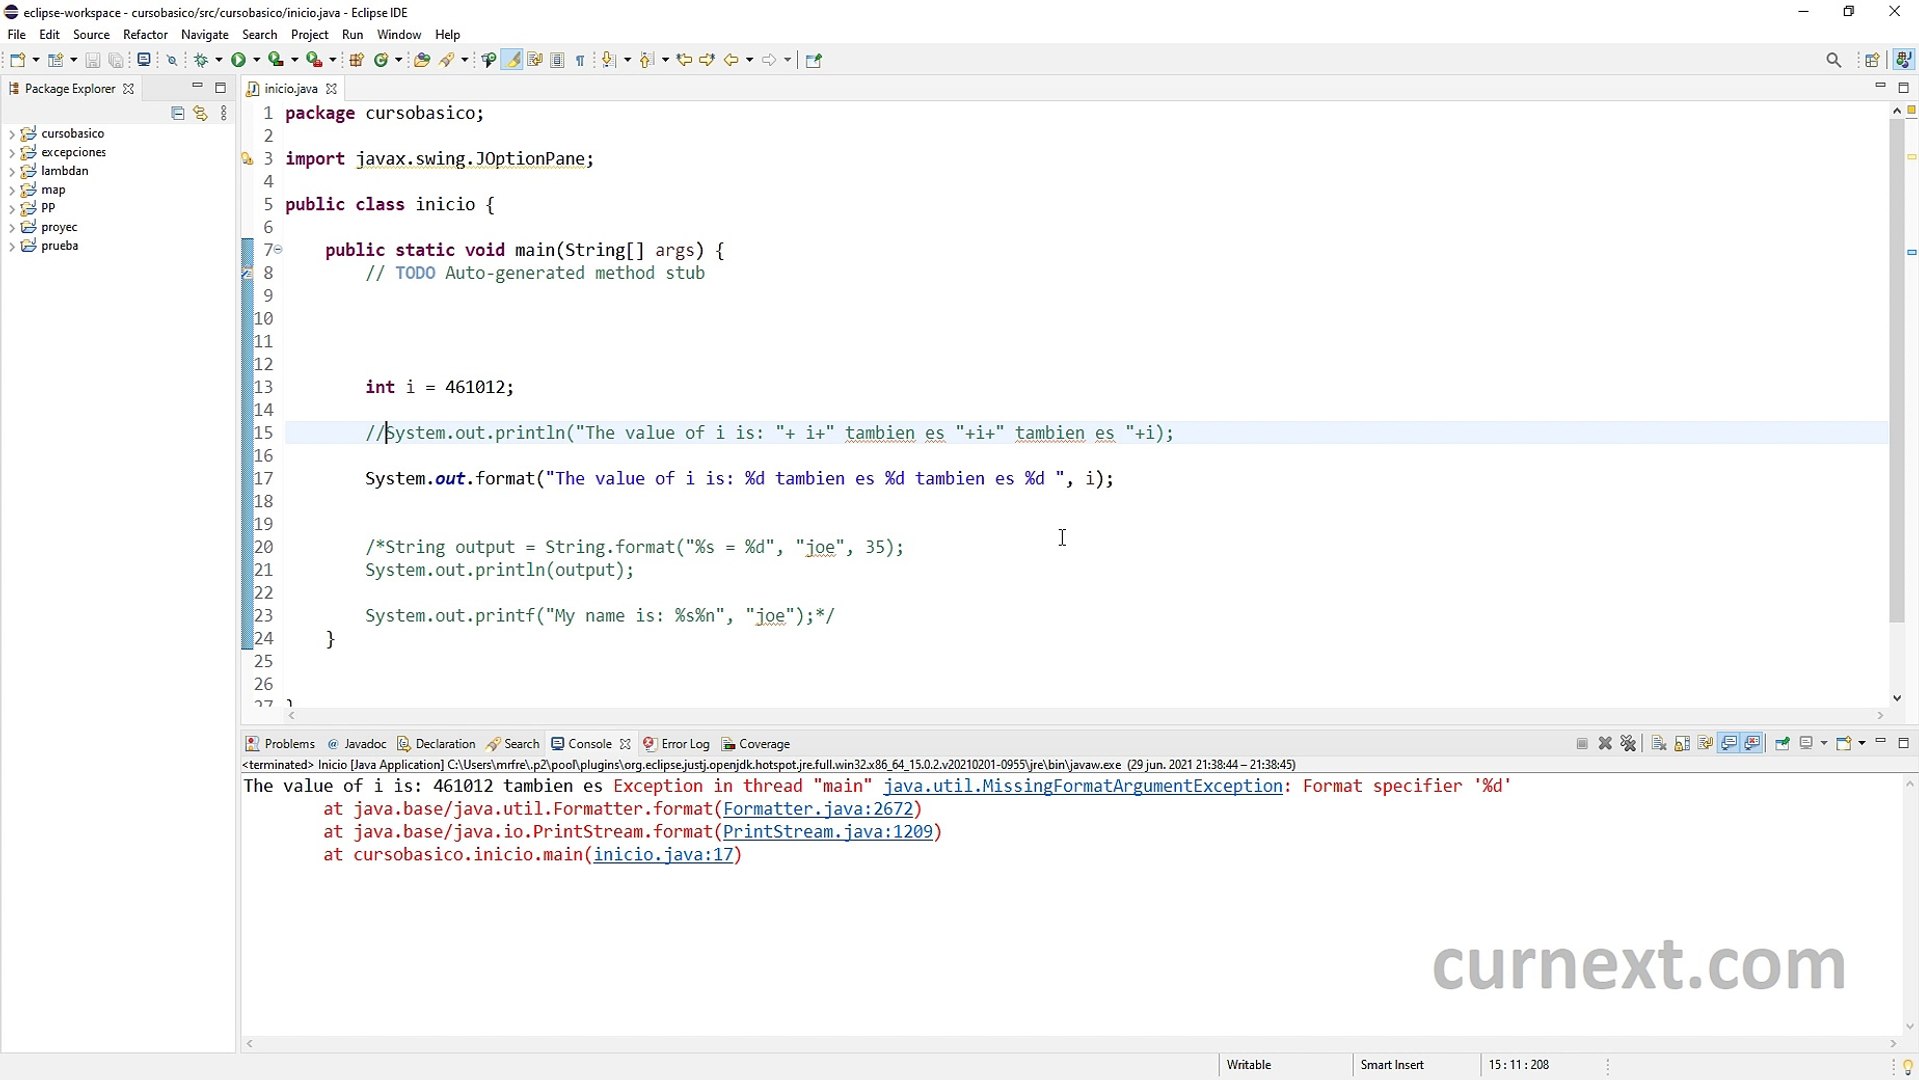The height and width of the screenshot is (1080, 1919).
Task: Open the Refactor menu
Action: (x=145, y=34)
